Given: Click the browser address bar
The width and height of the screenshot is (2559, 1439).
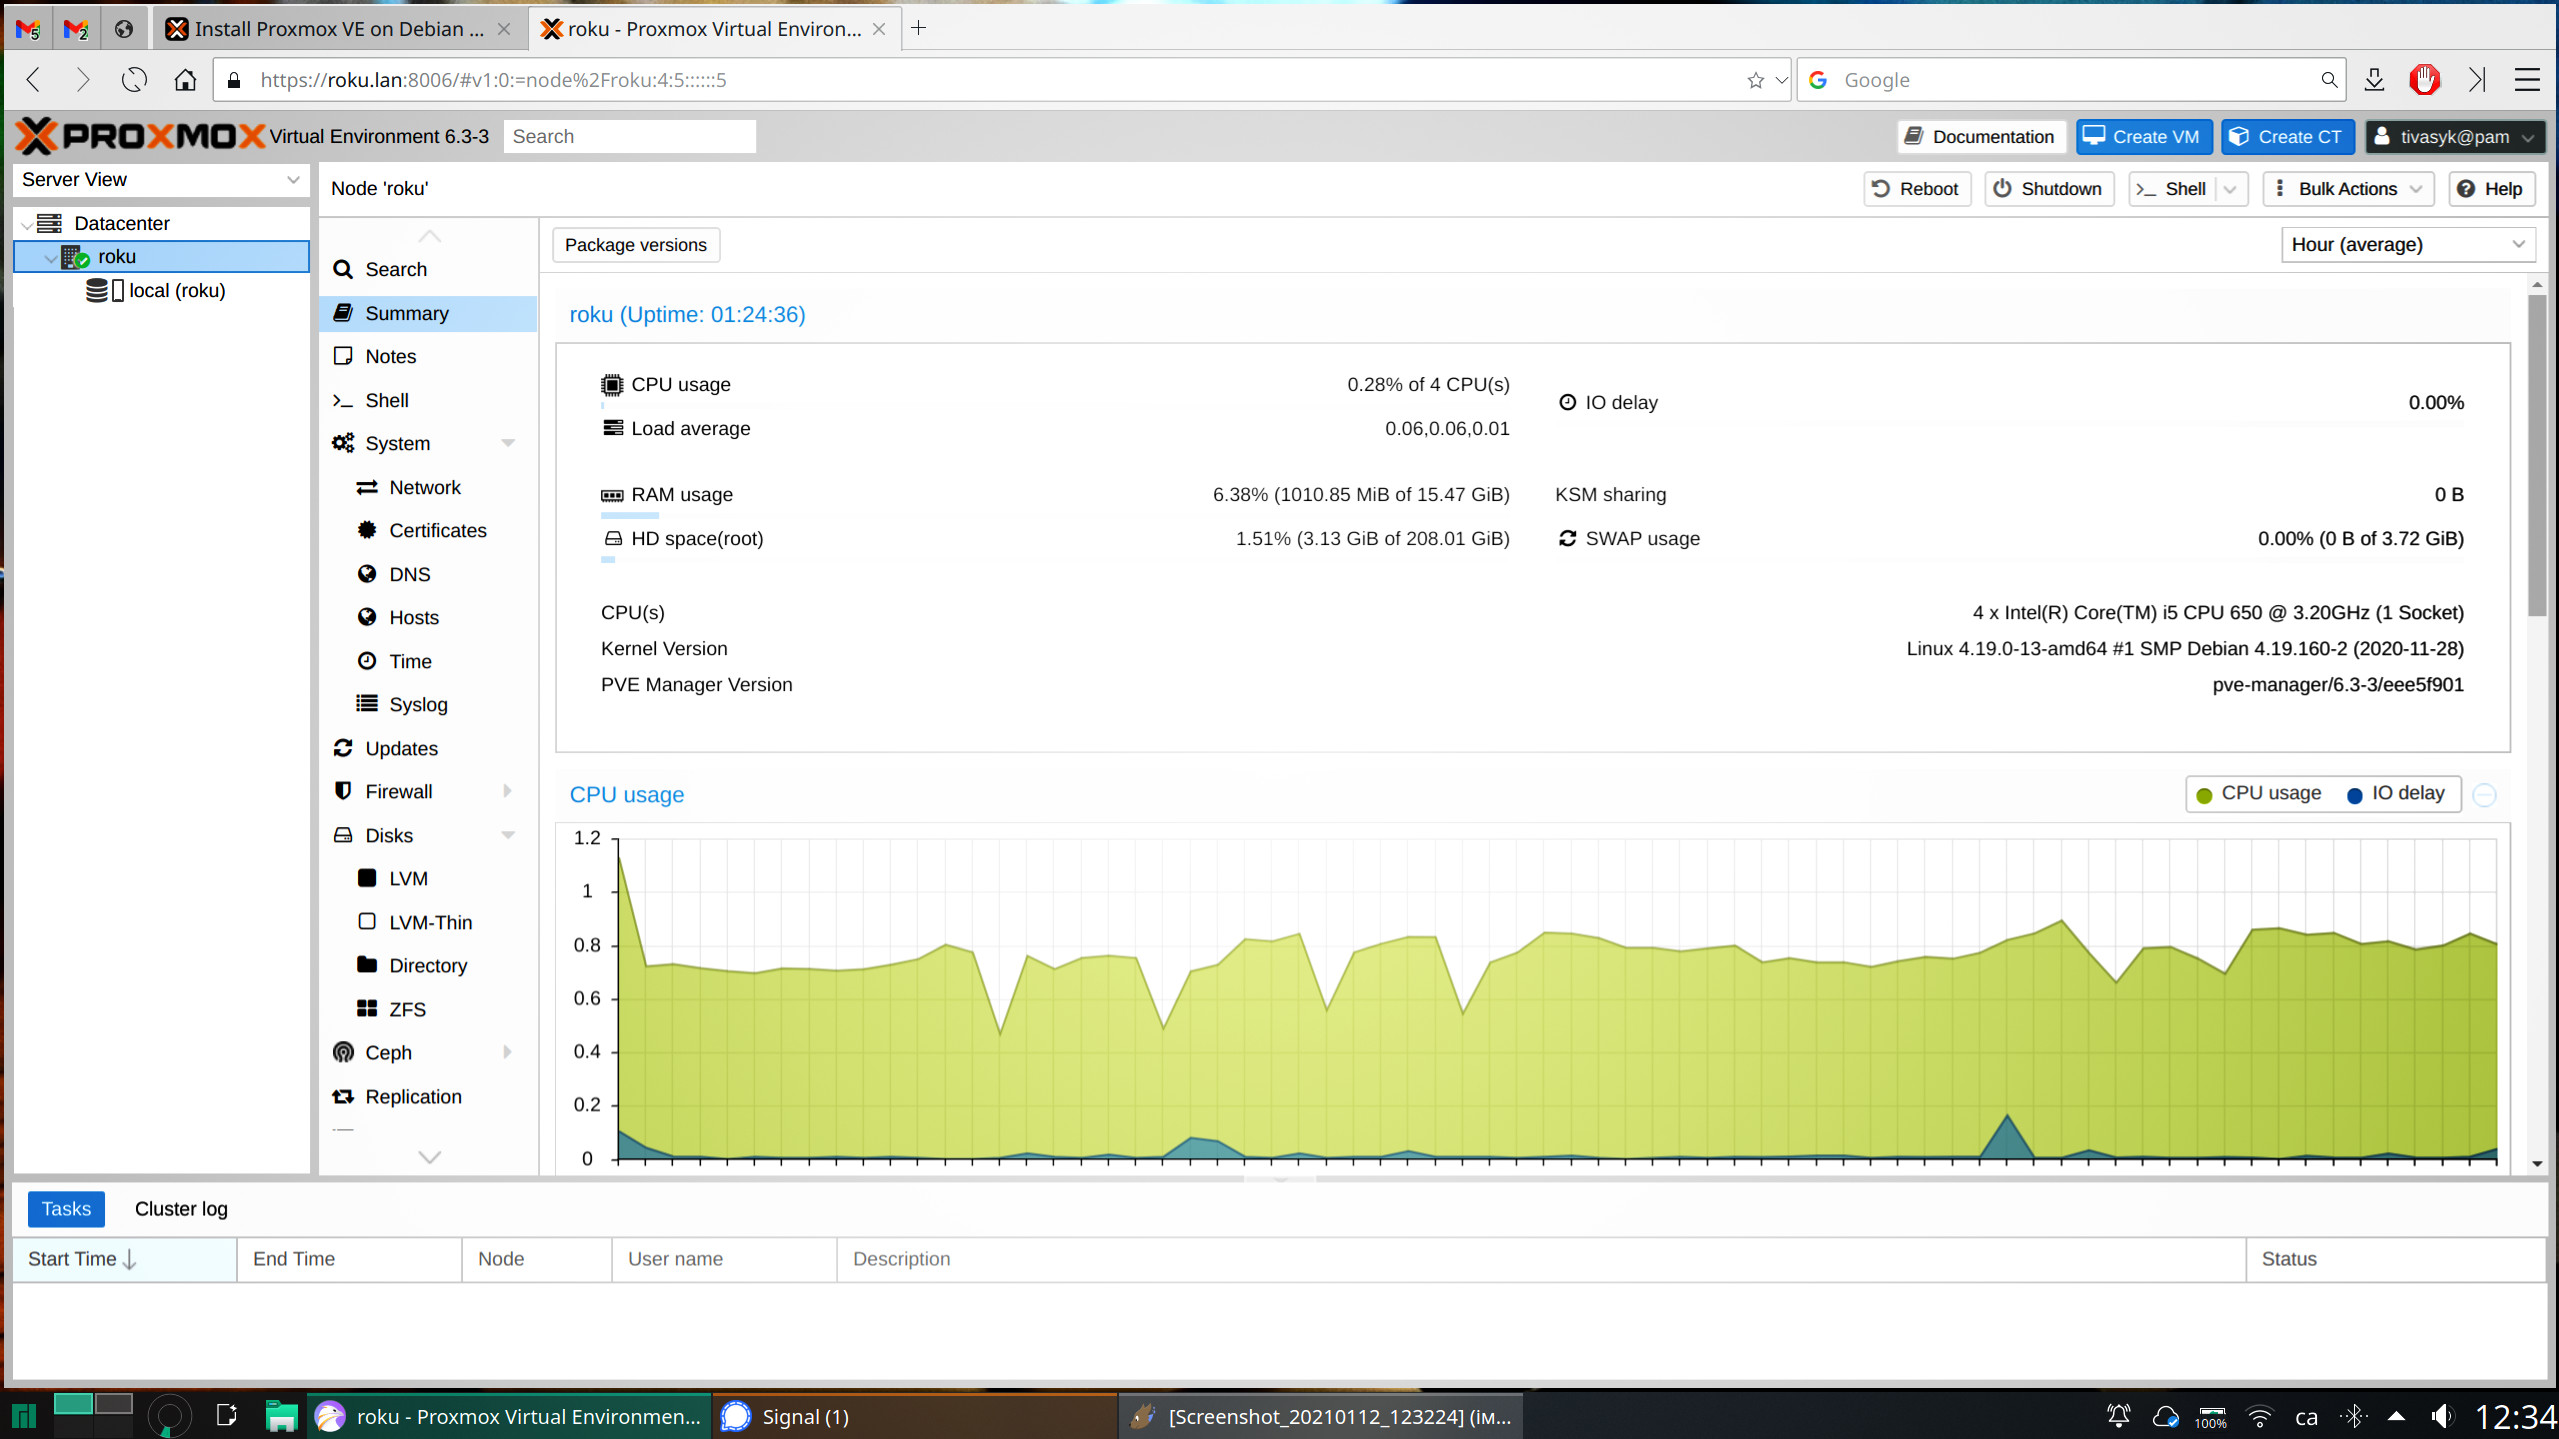Looking at the screenshot, I should [1000, 80].
